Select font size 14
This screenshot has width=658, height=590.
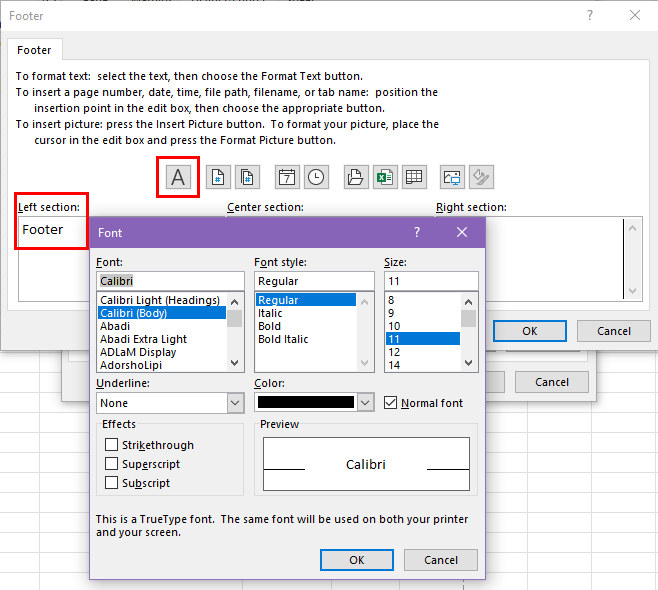(423, 365)
